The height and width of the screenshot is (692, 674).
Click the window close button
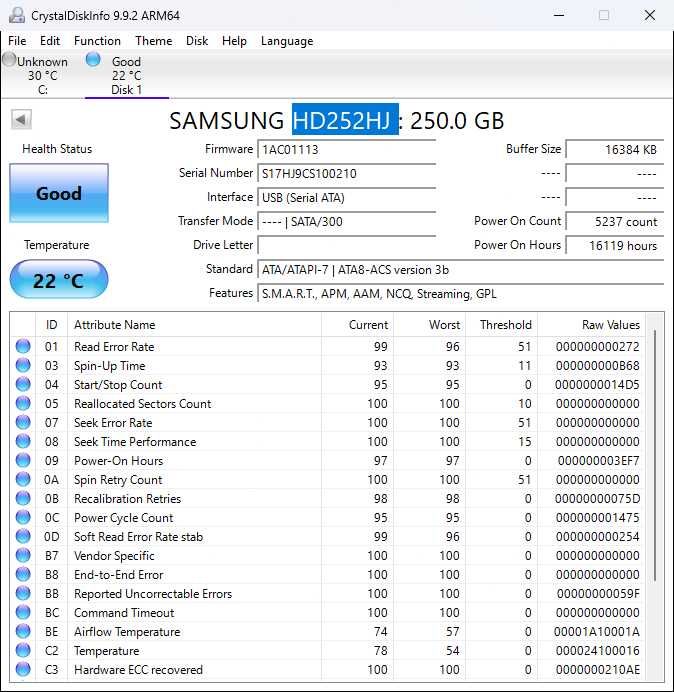pyautogui.click(x=650, y=15)
